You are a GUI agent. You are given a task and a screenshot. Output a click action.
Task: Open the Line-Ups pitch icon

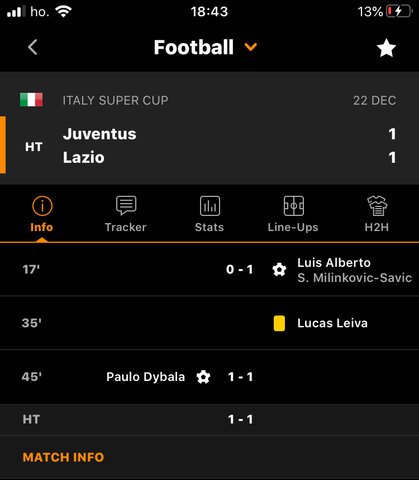[x=293, y=206]
